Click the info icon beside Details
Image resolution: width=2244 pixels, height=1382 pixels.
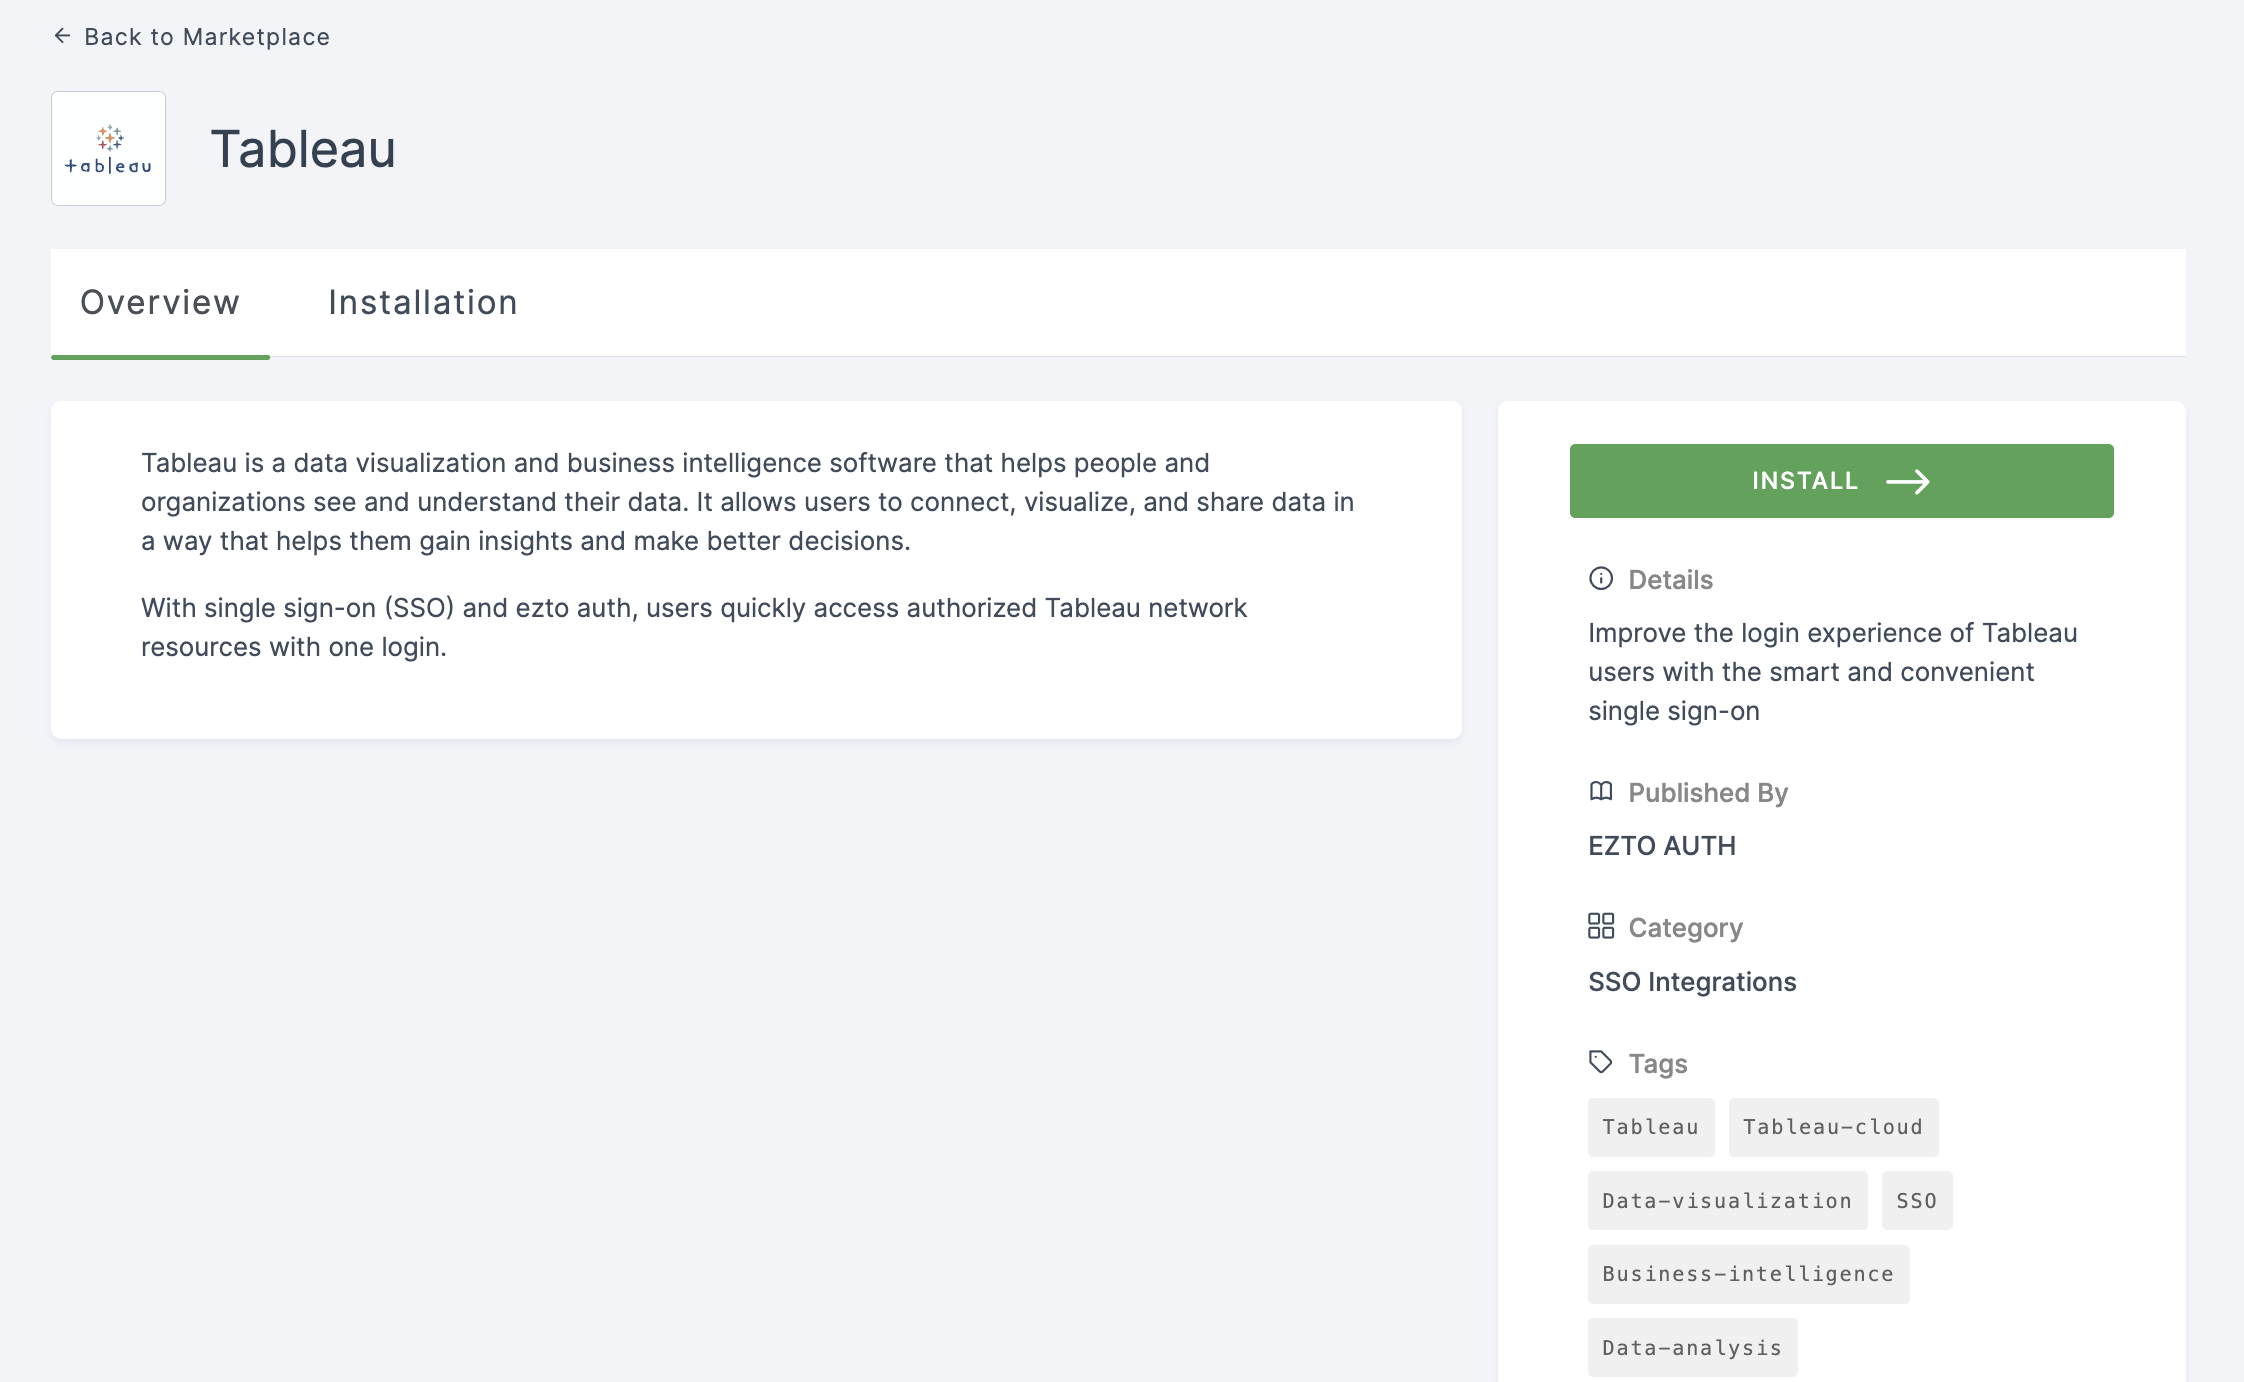tap(1601, 579)
